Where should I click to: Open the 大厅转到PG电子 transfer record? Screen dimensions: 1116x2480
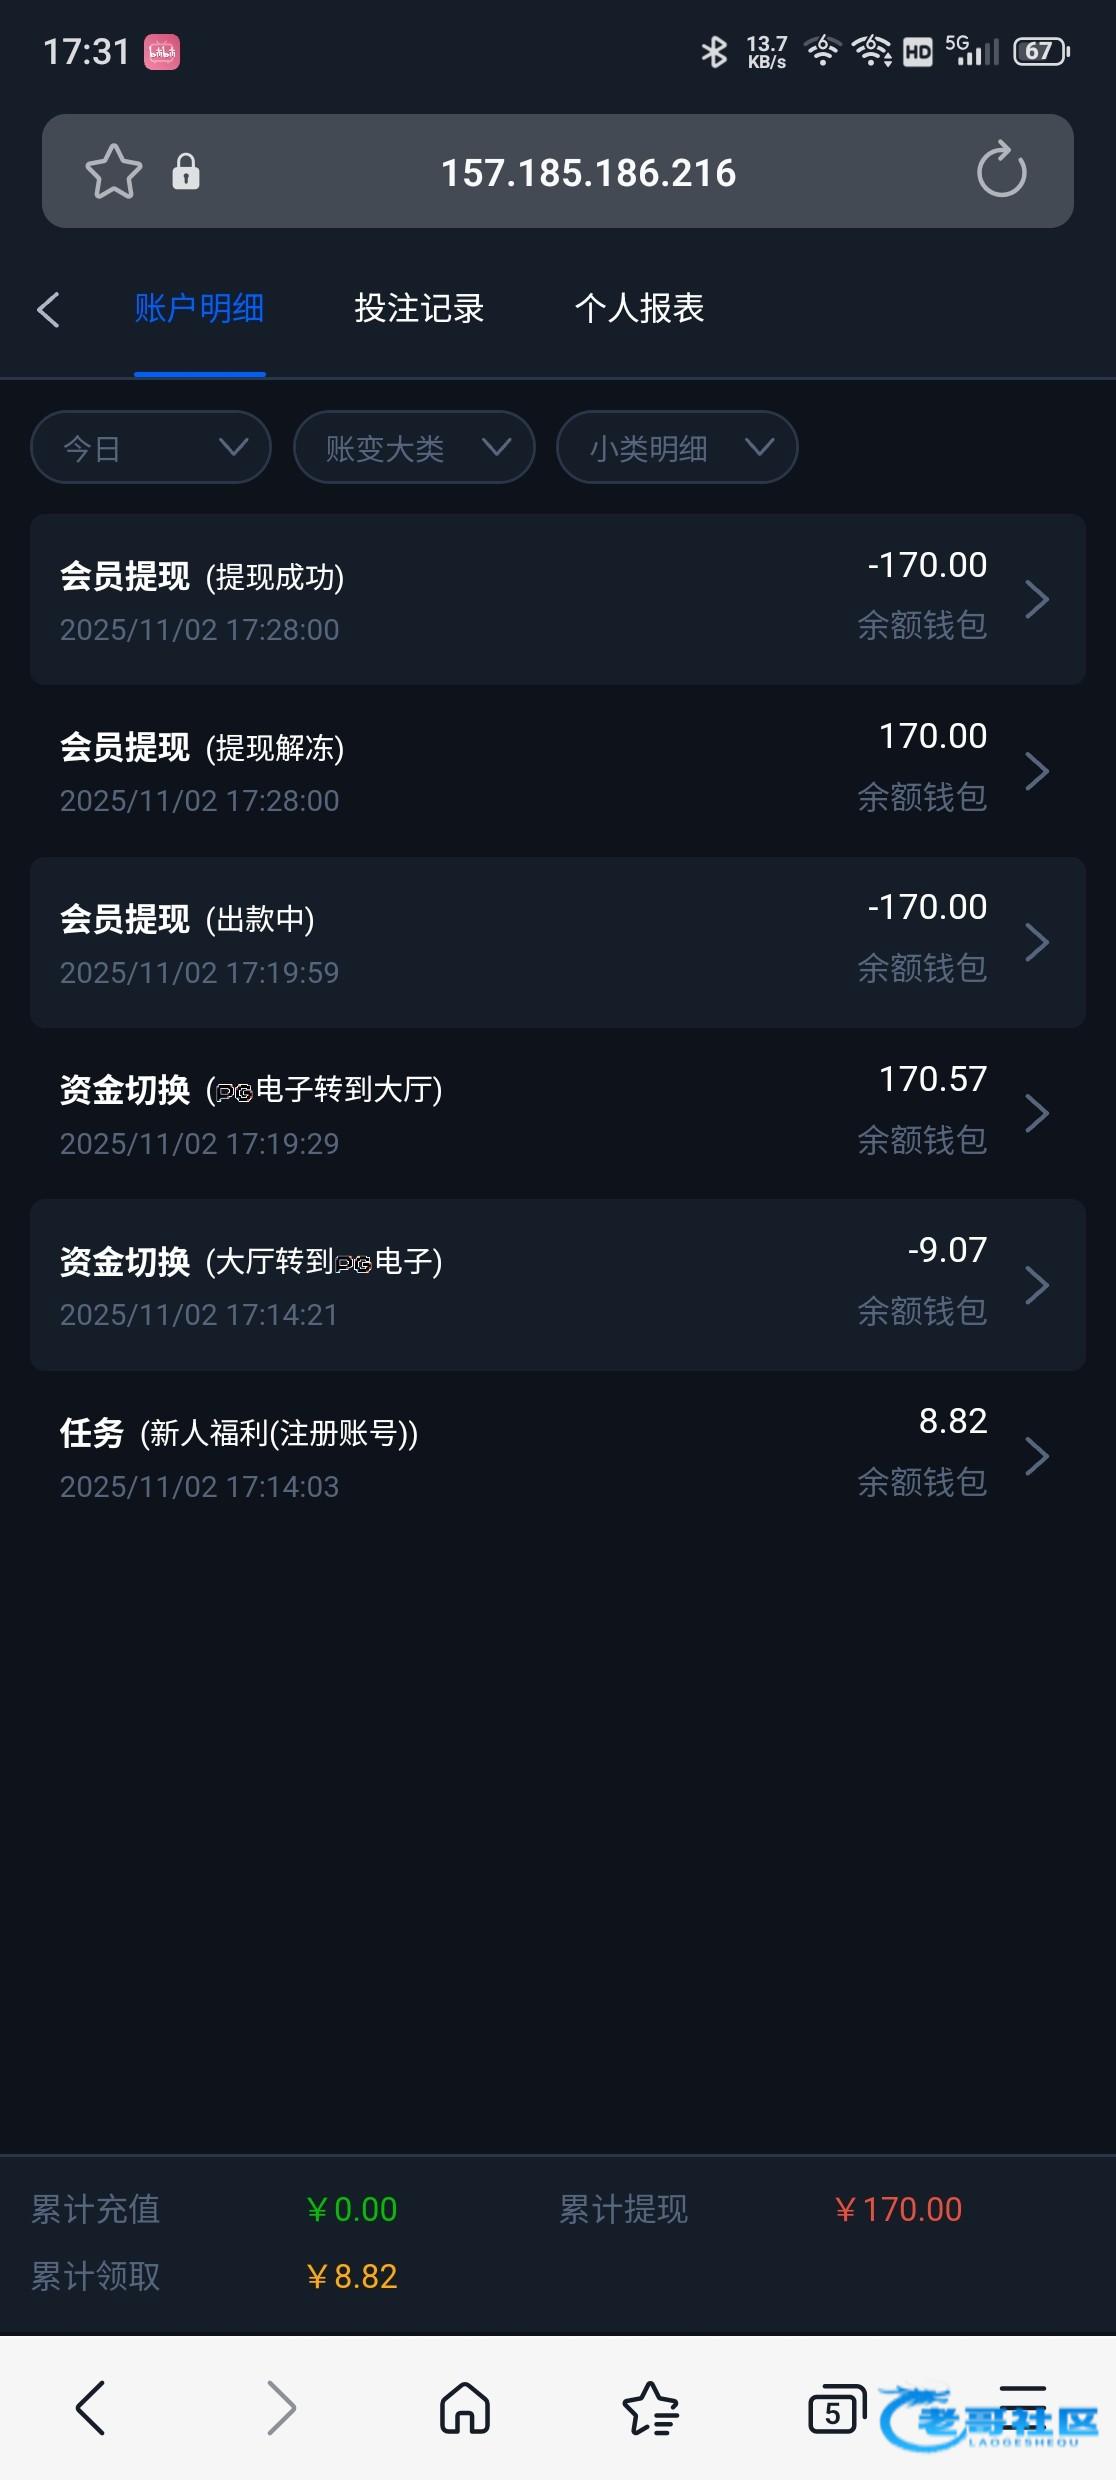(557, 1285)
